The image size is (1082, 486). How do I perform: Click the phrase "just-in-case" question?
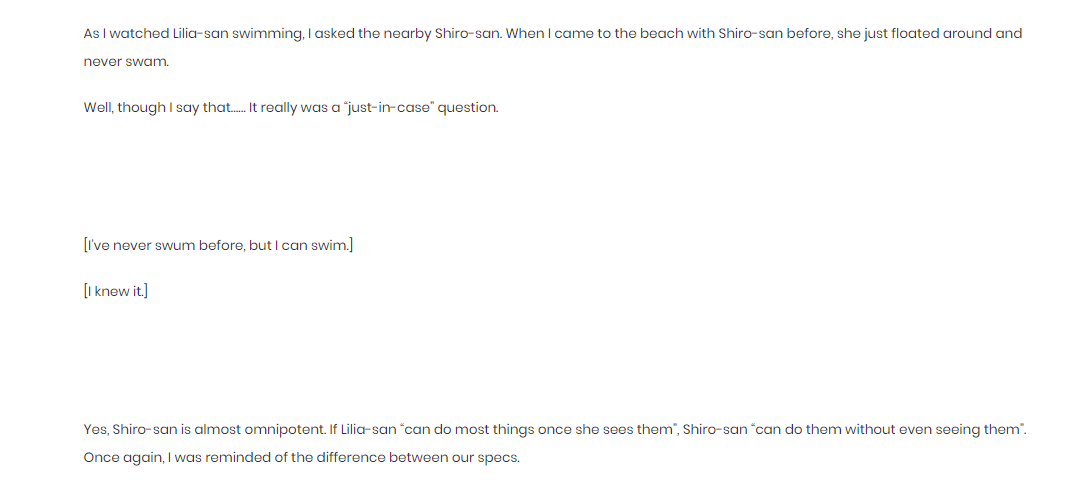pos(420,108)
